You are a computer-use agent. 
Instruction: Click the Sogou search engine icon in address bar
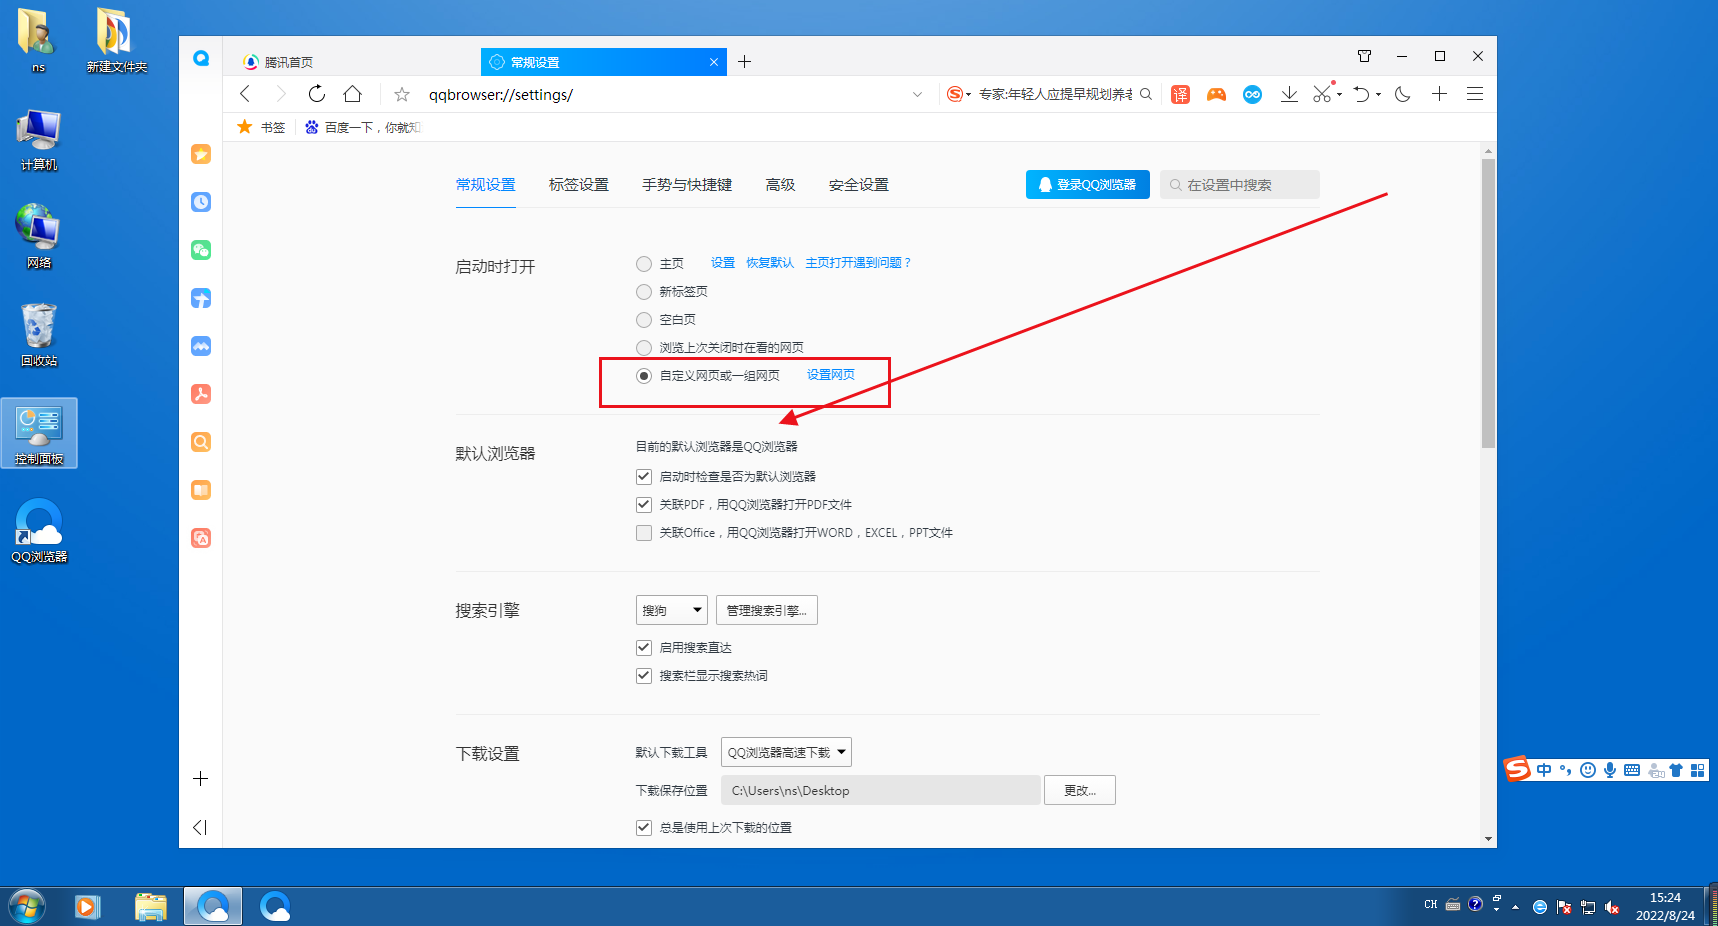tap(955, 94)
